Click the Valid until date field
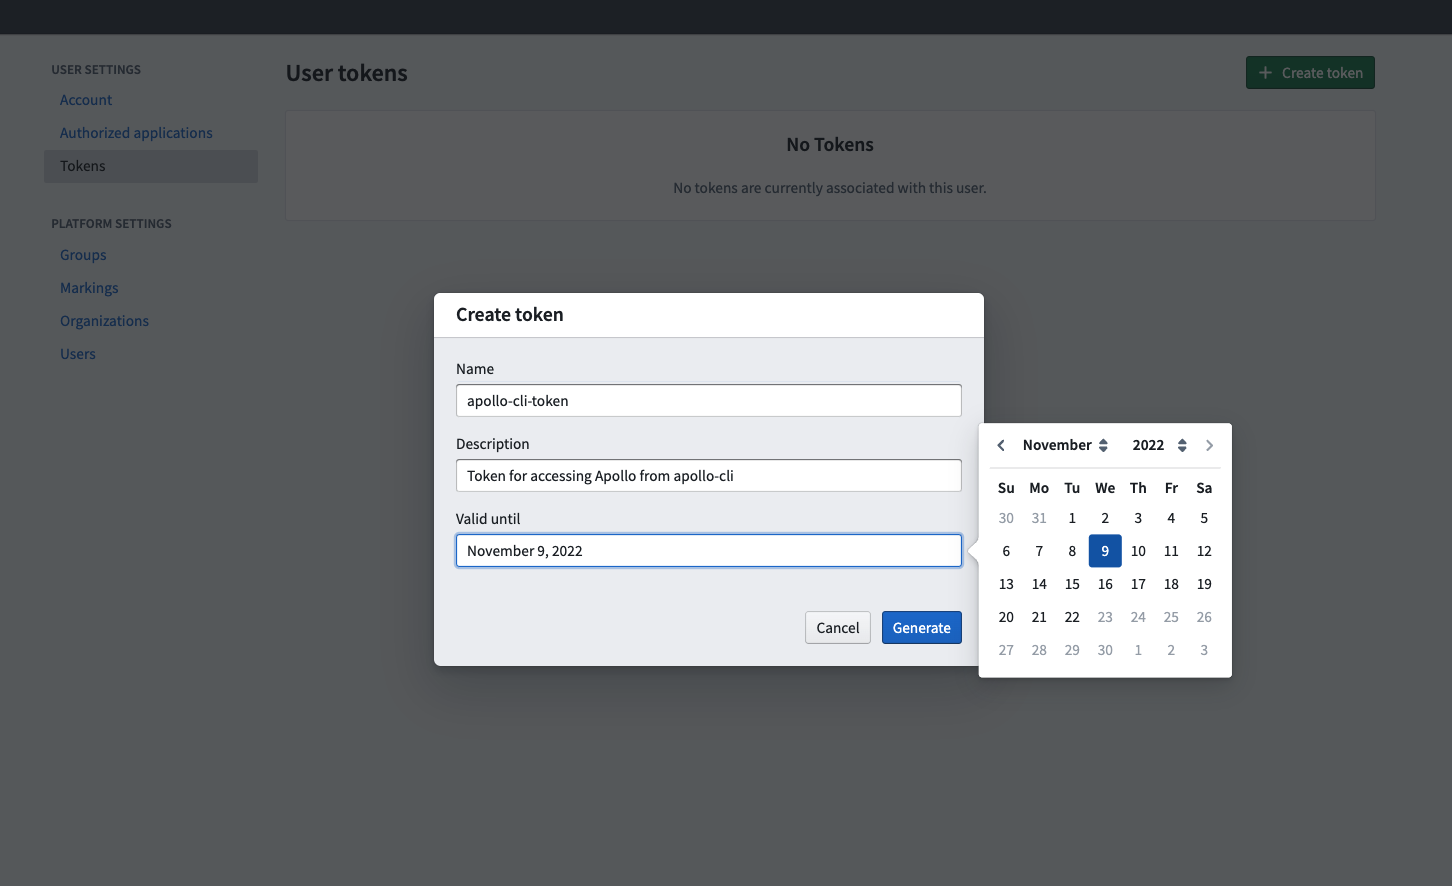The height and width of the screenshot is (886, 1452). 709,551
